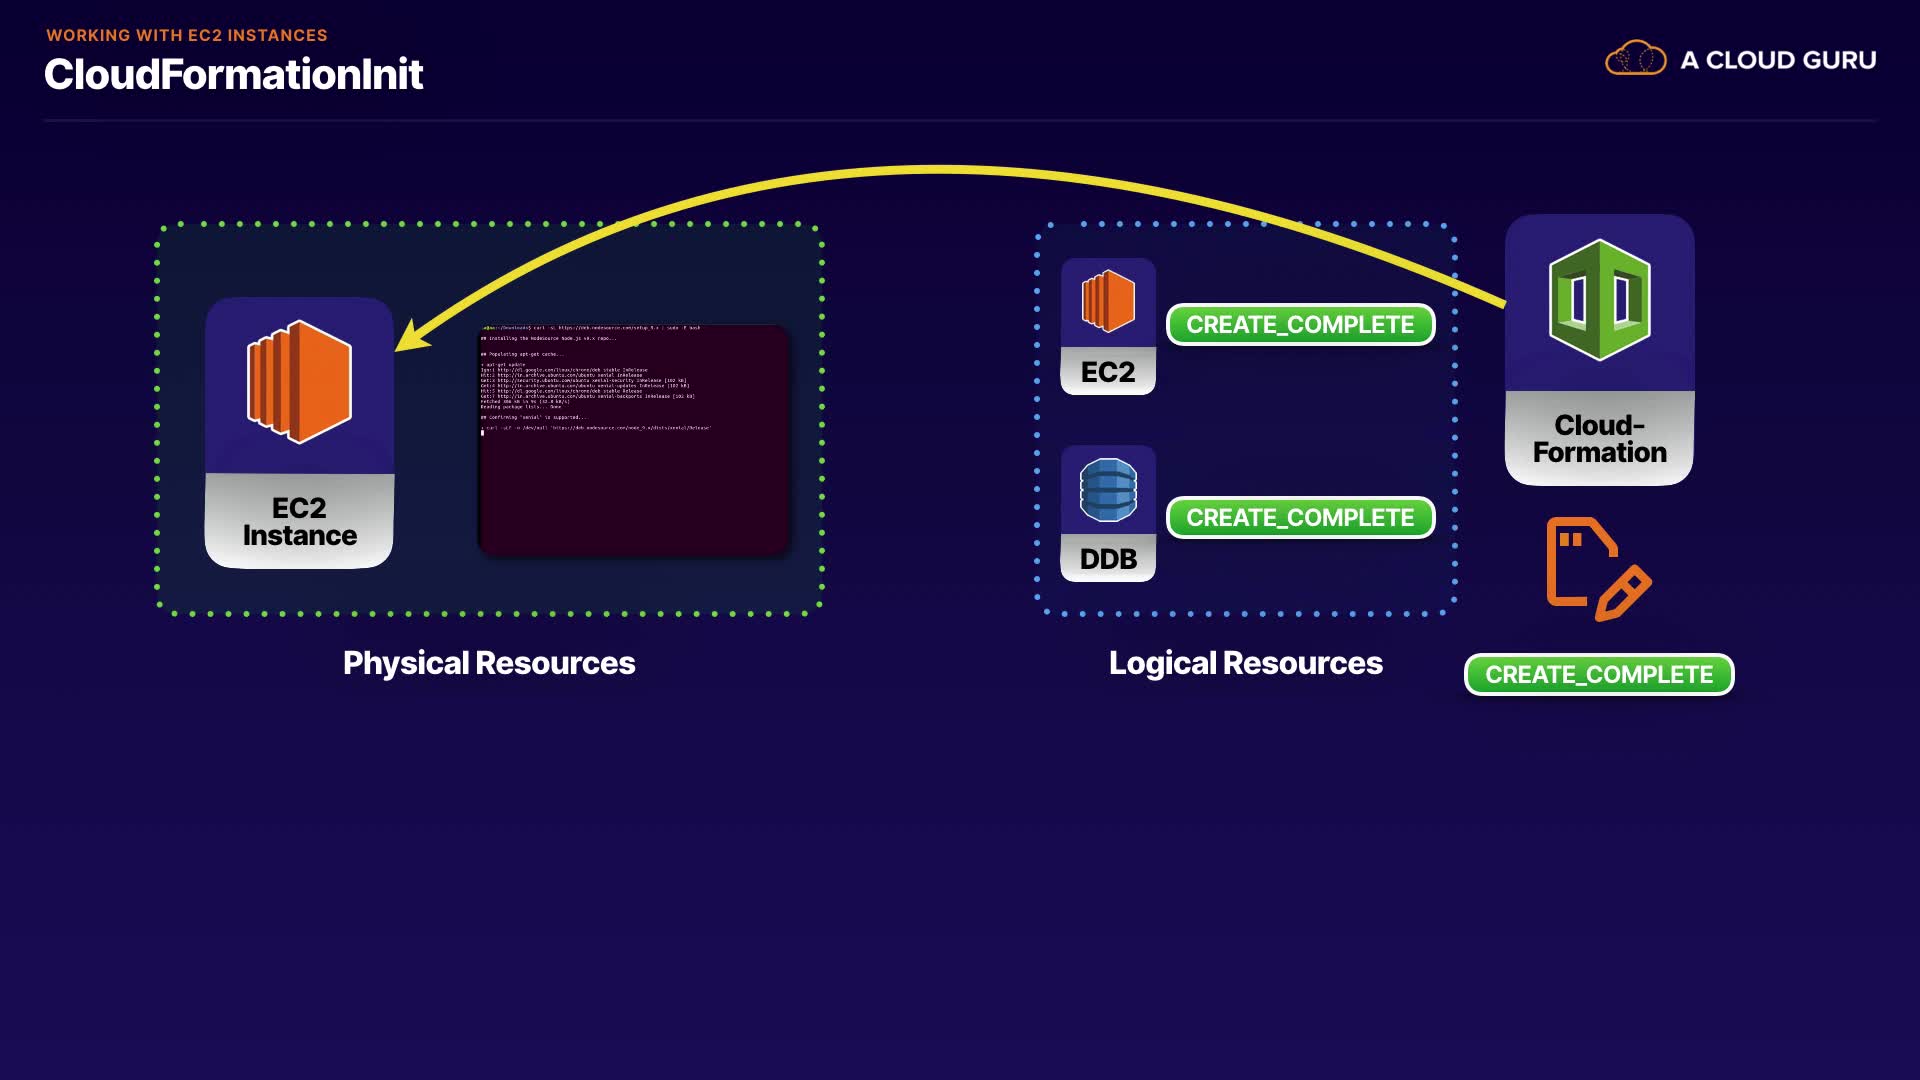This screenshot has width=1920, height=1080.
Task: Click the EC2 Instance caption text
Action: click(x=299, y=522)
